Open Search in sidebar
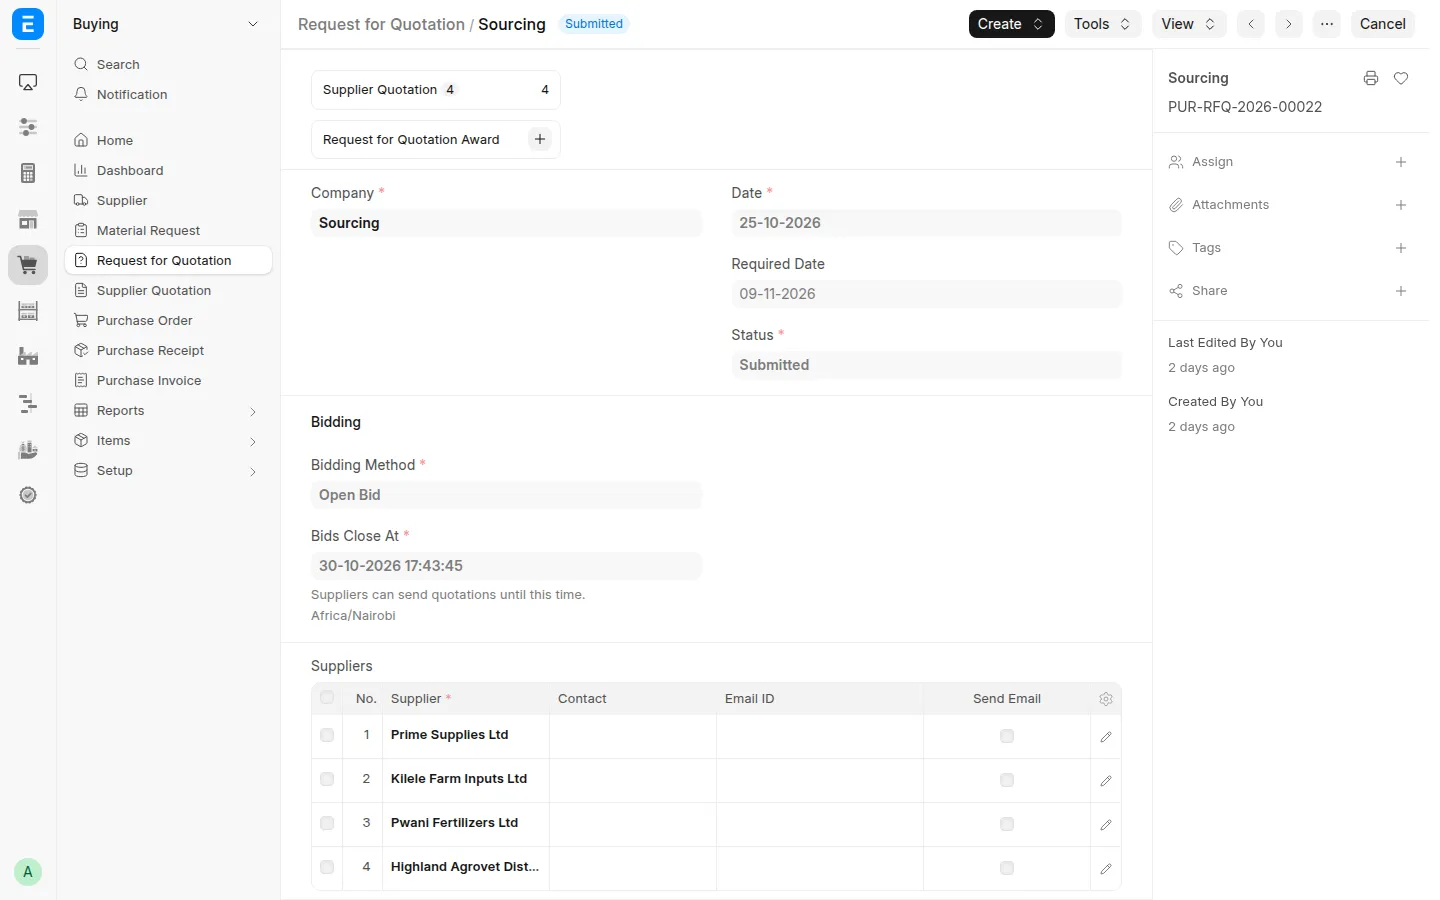1440x900 pixels. tap(168, 64)
